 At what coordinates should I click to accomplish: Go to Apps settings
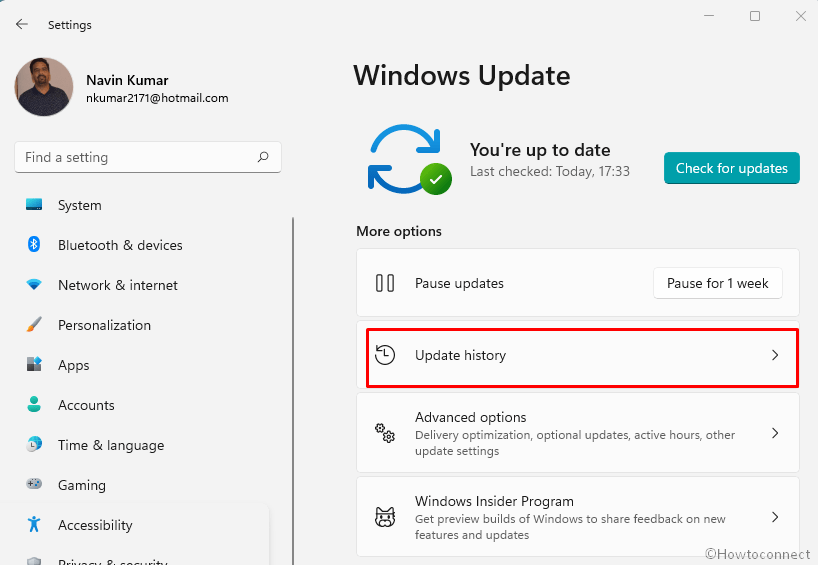[x=74, y=365]
